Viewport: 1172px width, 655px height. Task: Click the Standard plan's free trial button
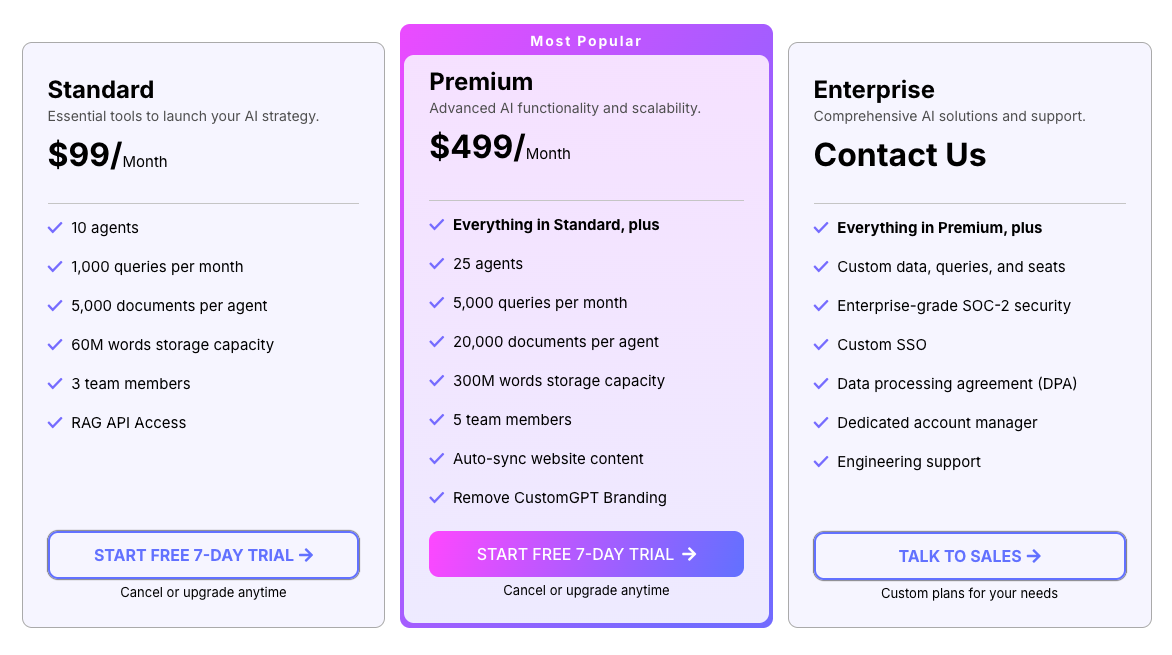tap(203, 555)
